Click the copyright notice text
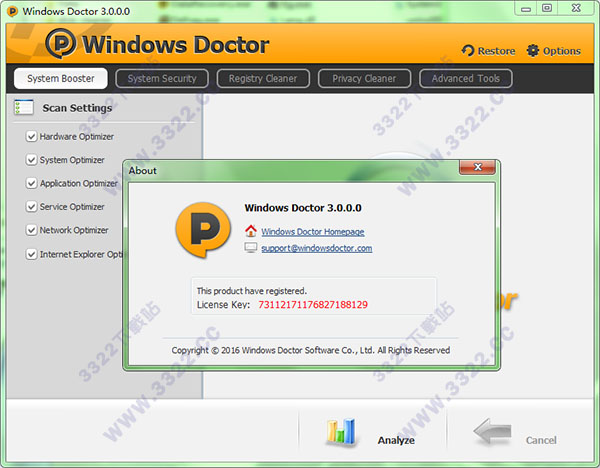 point(311,350)
